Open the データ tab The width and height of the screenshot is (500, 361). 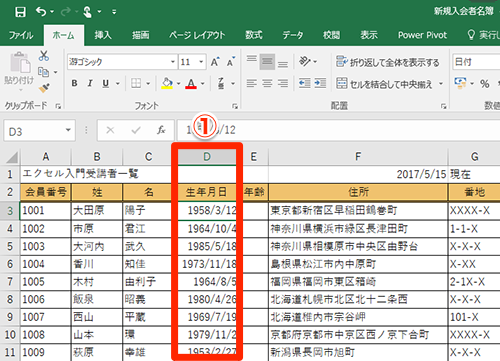(x=293, y=35)
